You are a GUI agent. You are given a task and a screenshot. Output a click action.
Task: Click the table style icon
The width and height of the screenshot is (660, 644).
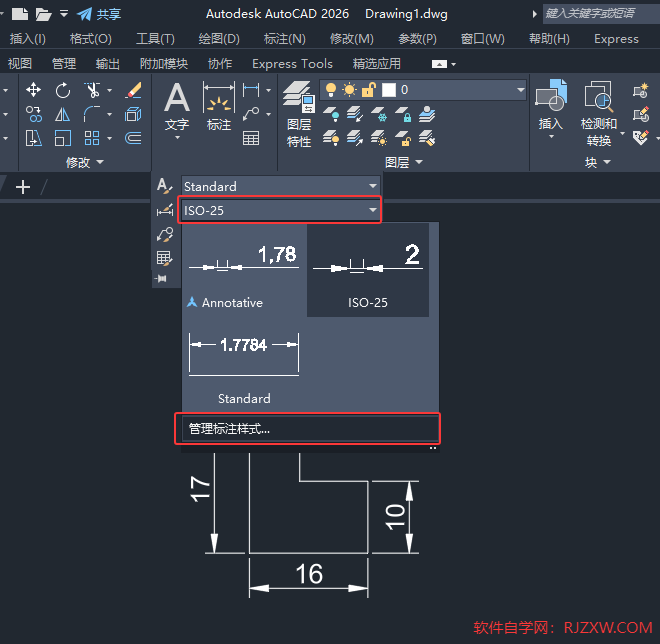click(x=165, y=258)
